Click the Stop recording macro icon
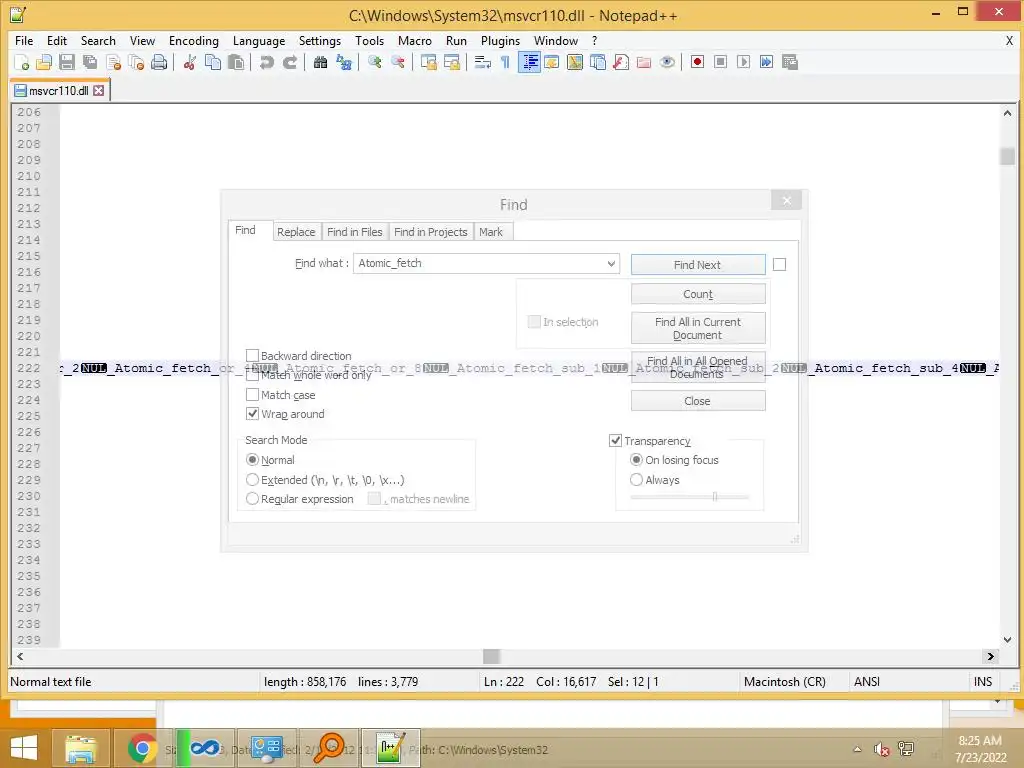Image resolution: width=1024 pixels, height=768 pixels. (720, 62)
